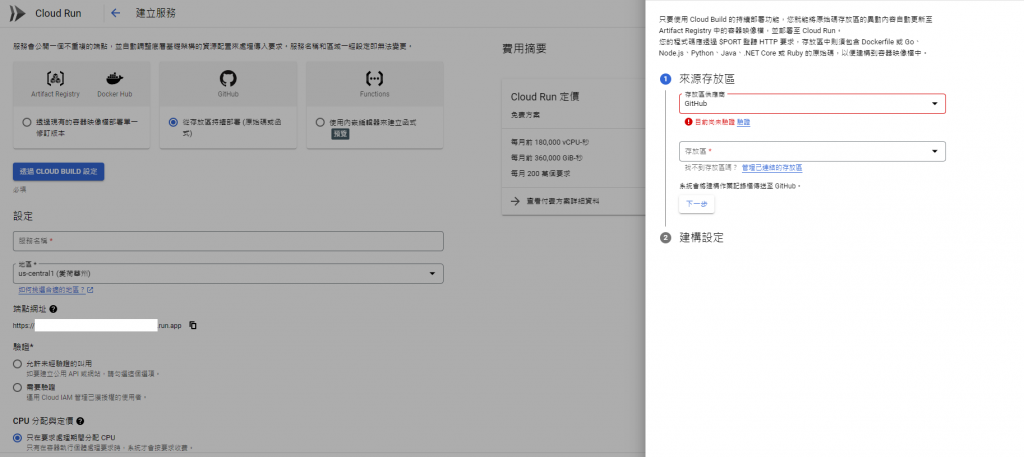Click the Cloud Run title text

pos(58,14)
